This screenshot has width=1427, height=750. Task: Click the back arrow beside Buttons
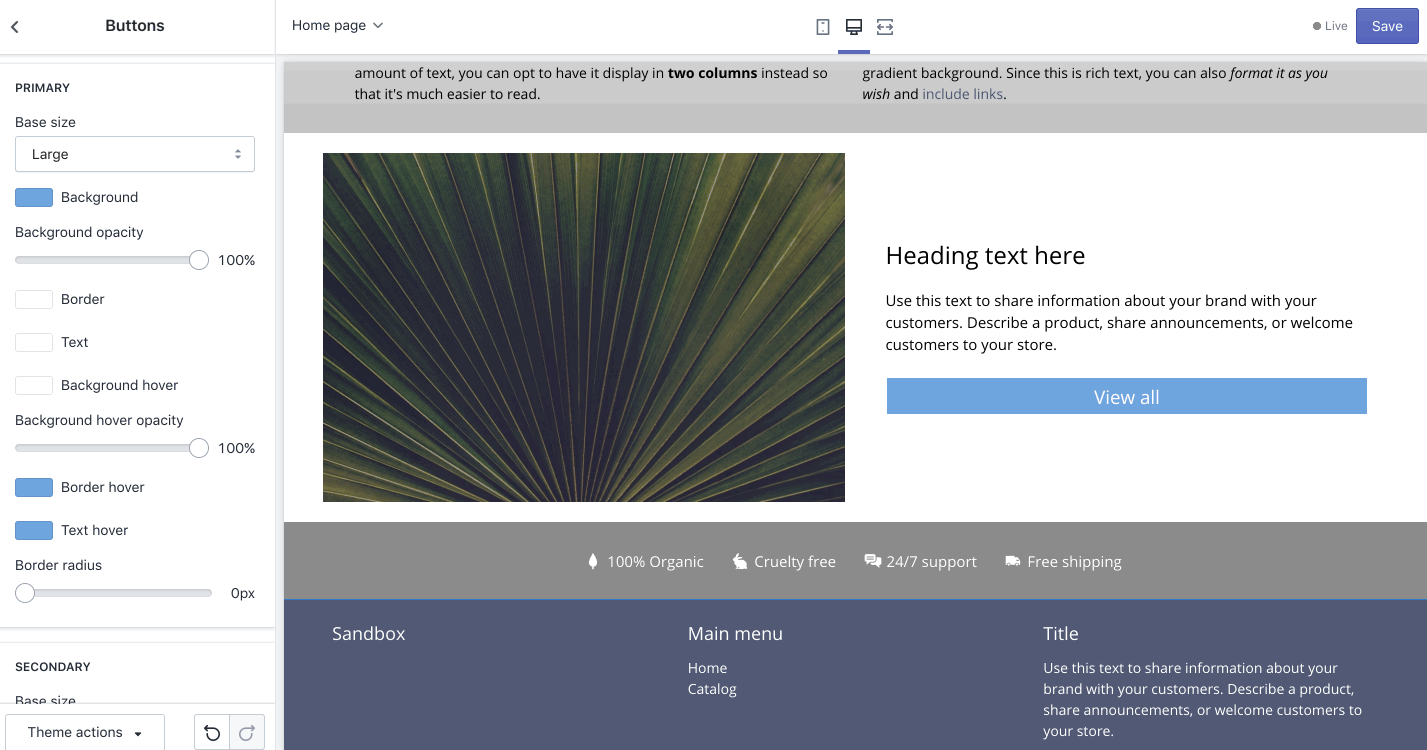(15, 27)
